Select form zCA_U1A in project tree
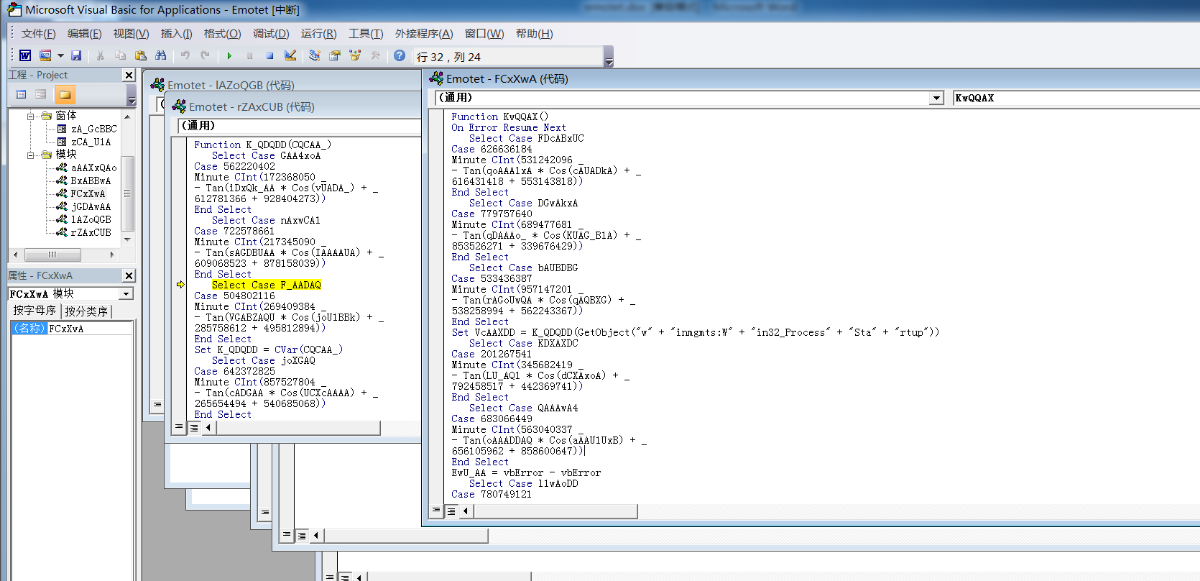Screen dimensions: 1200x581 91,142
